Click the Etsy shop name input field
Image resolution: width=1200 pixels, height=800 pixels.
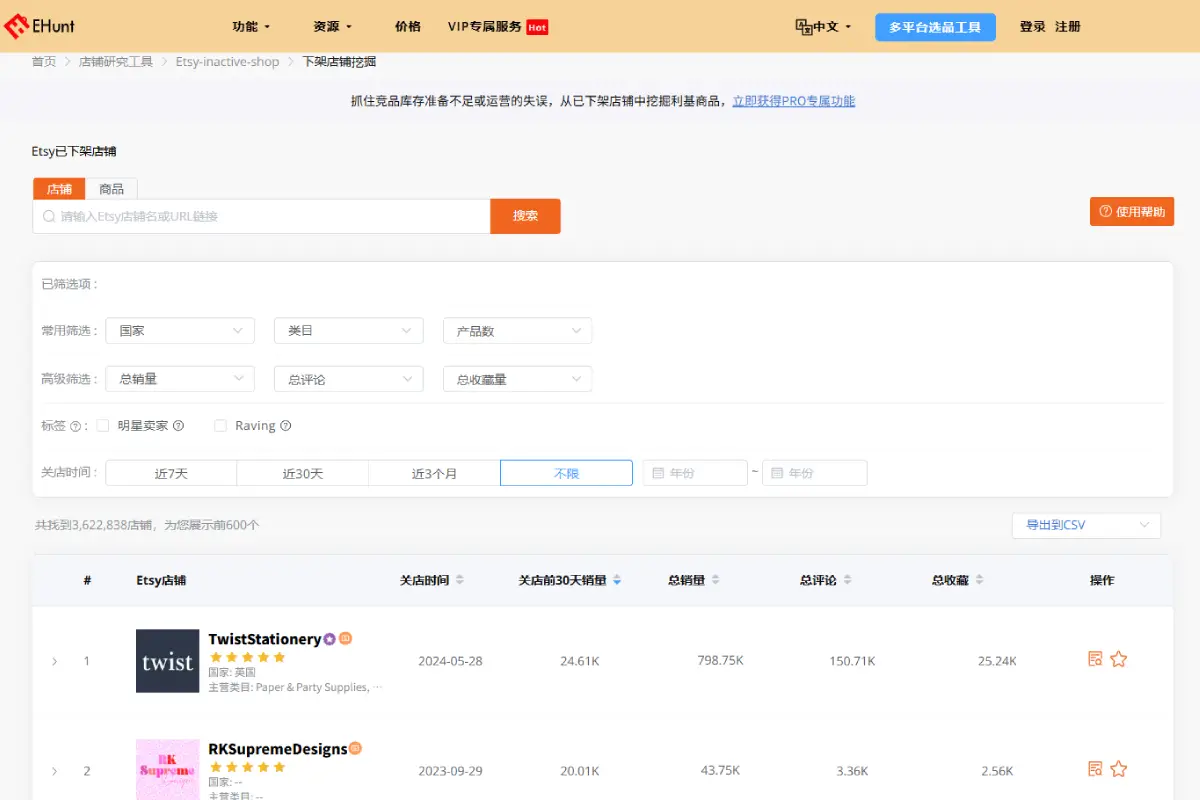(x=260, y=216)
